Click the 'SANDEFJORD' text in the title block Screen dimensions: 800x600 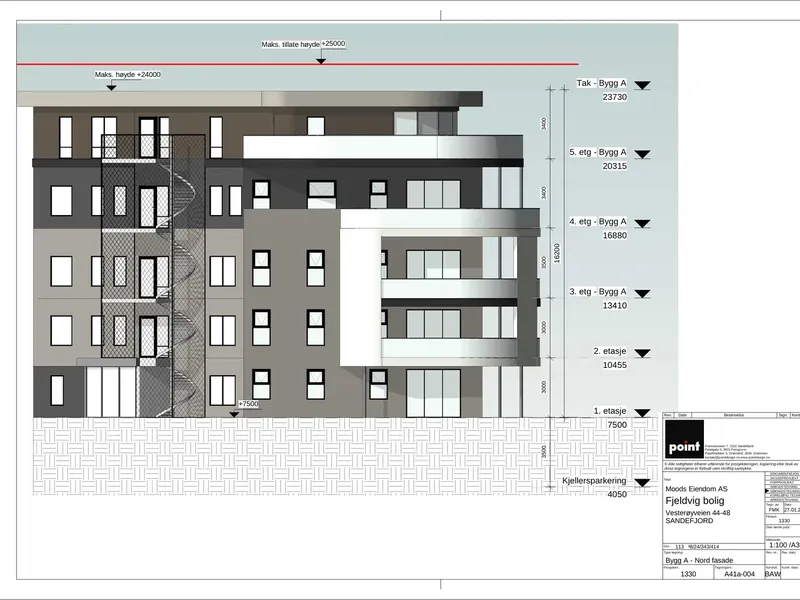689,521
